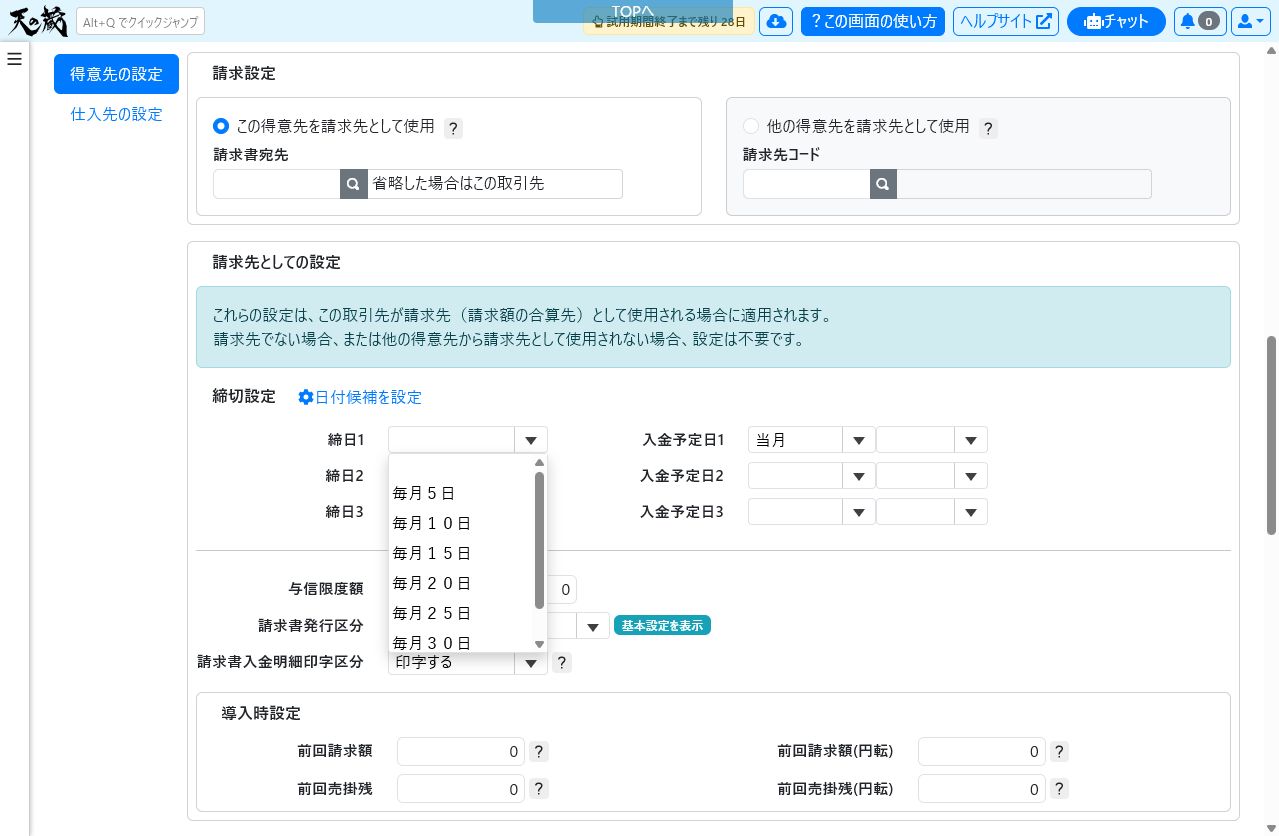
Task: Select 得意先の設定 tab
Action: pyautogui.click(x=116, y=74)
